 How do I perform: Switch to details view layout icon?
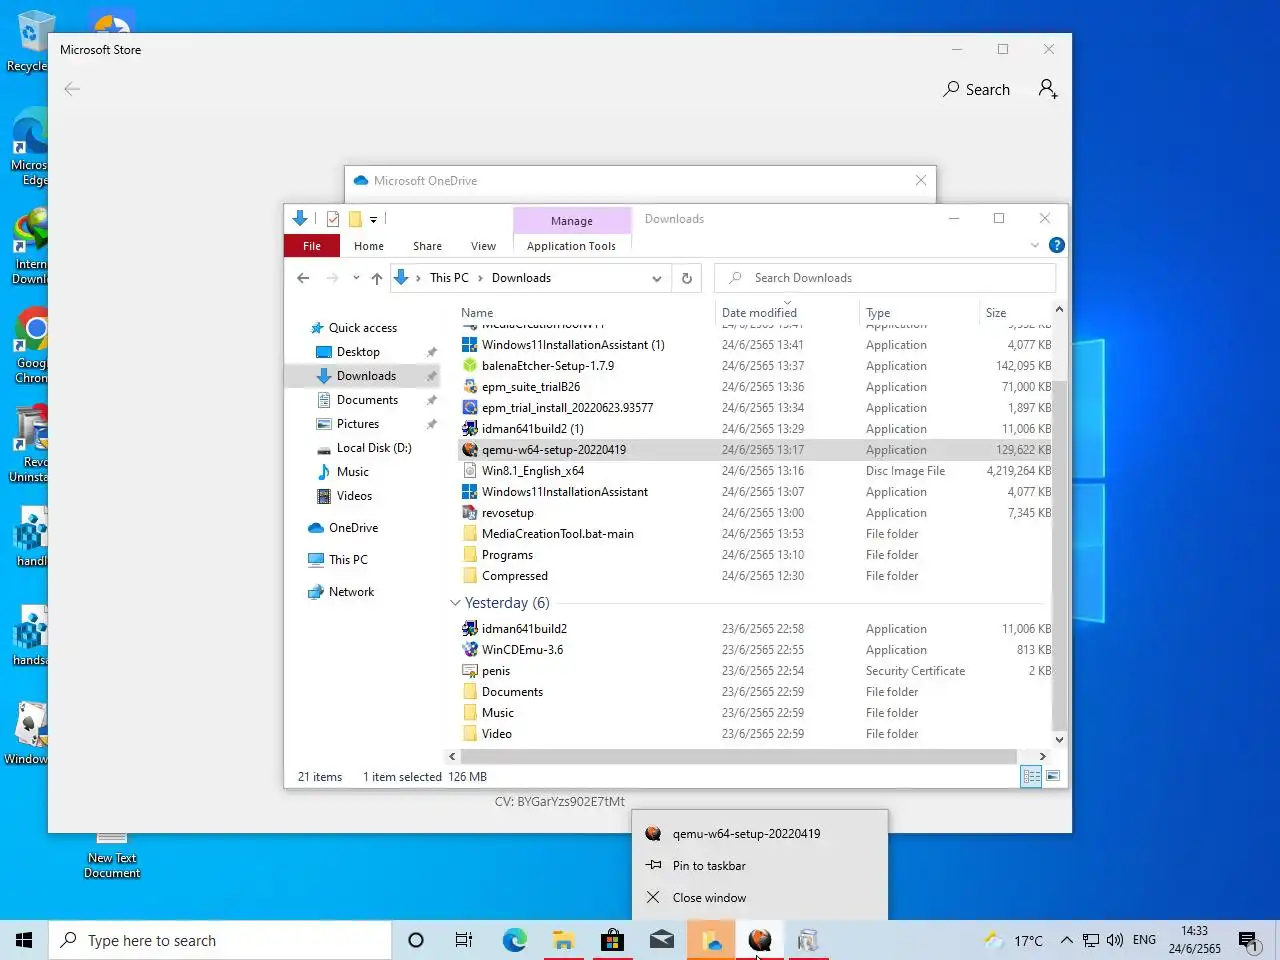pyautogui.click(x=1031, y=777)
